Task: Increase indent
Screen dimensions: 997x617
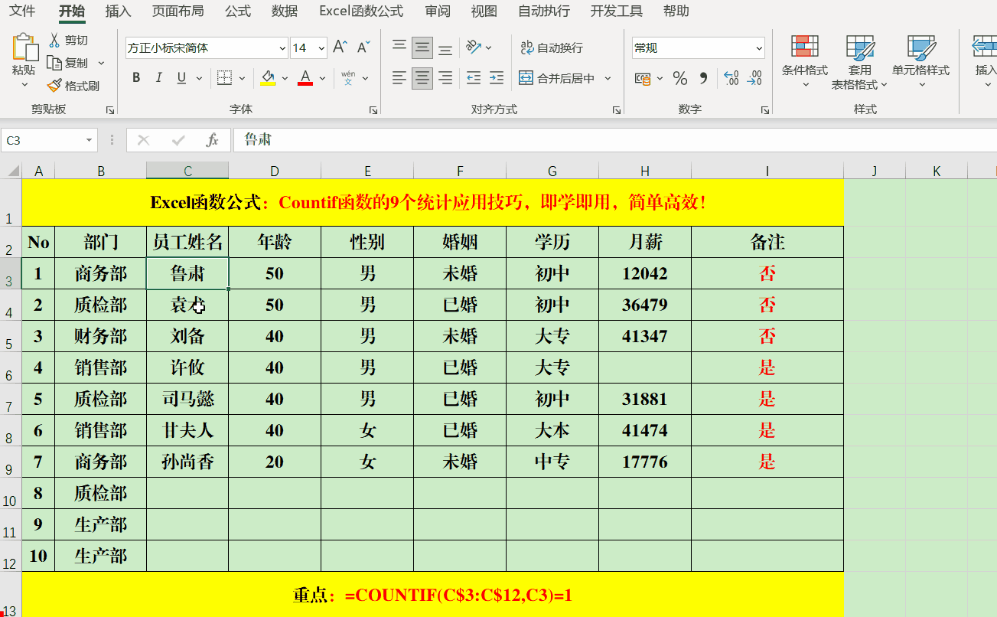Action: click(x=497, y=78)
